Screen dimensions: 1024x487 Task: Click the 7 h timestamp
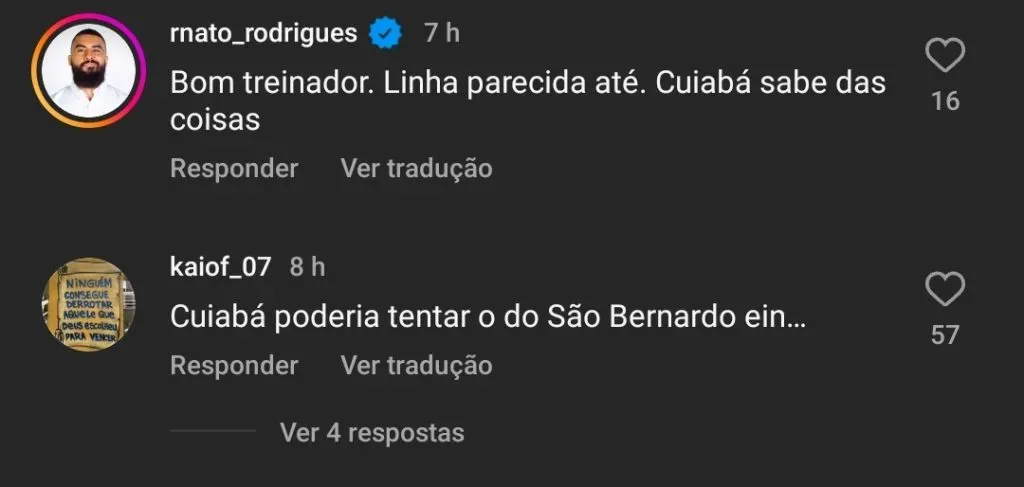coord(441,33)
